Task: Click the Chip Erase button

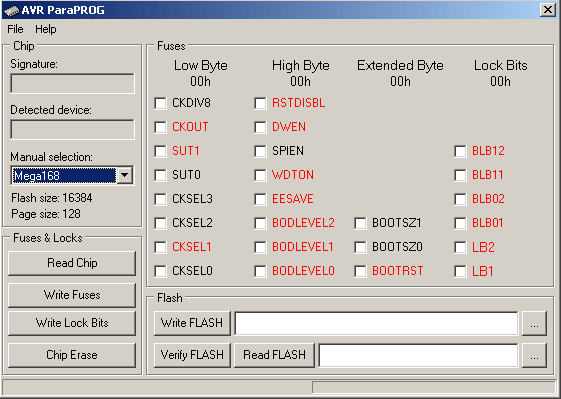Action: click(x=72, y=355)
